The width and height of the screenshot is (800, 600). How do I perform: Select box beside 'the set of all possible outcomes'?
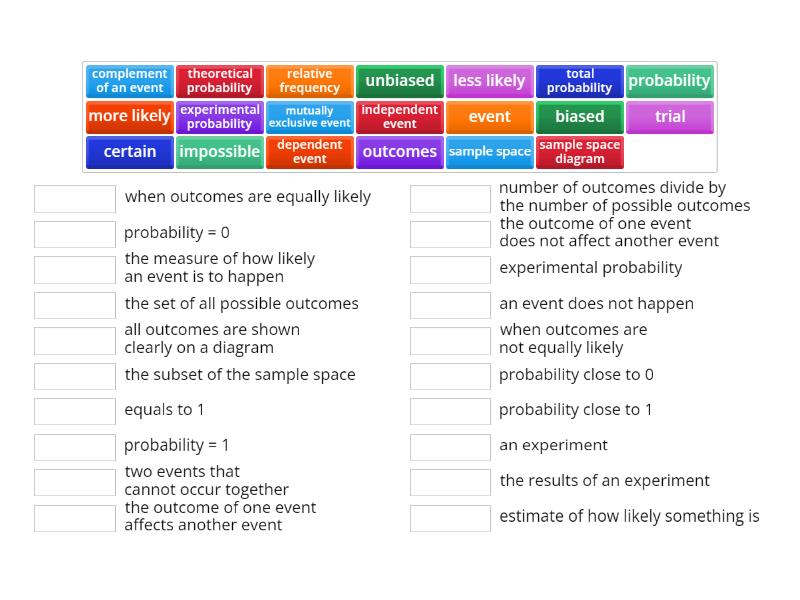75,305
